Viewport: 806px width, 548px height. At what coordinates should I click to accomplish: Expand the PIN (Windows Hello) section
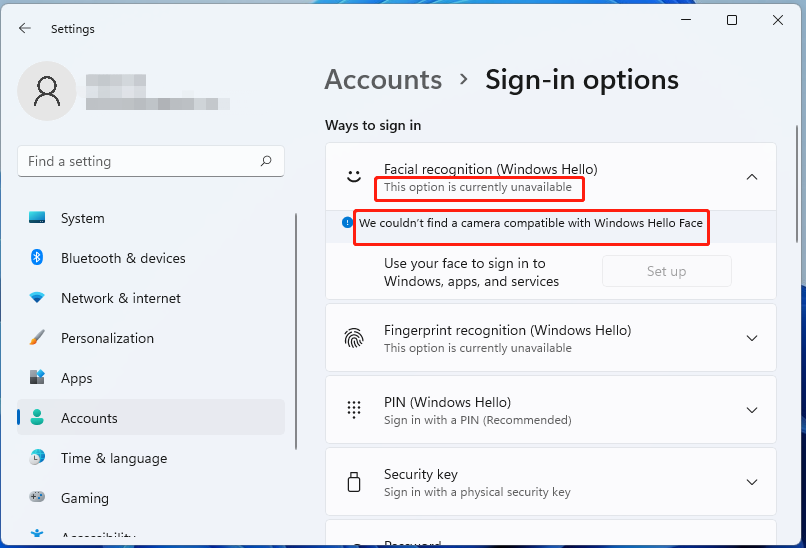(x=752, y=410)
